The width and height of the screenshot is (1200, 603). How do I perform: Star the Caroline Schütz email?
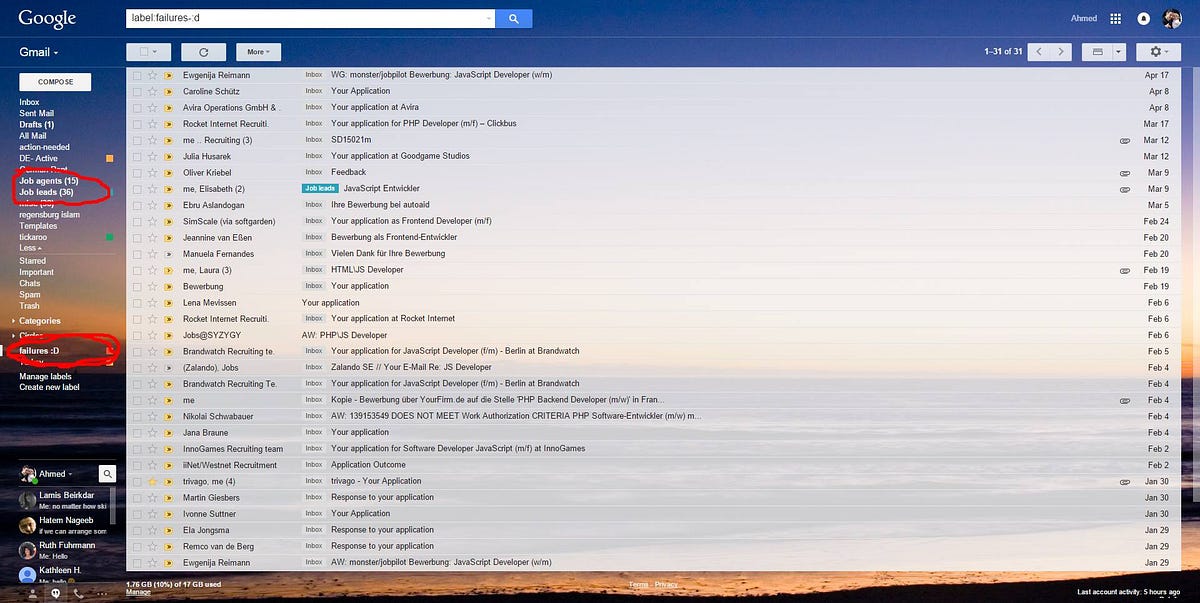point(153,91)
